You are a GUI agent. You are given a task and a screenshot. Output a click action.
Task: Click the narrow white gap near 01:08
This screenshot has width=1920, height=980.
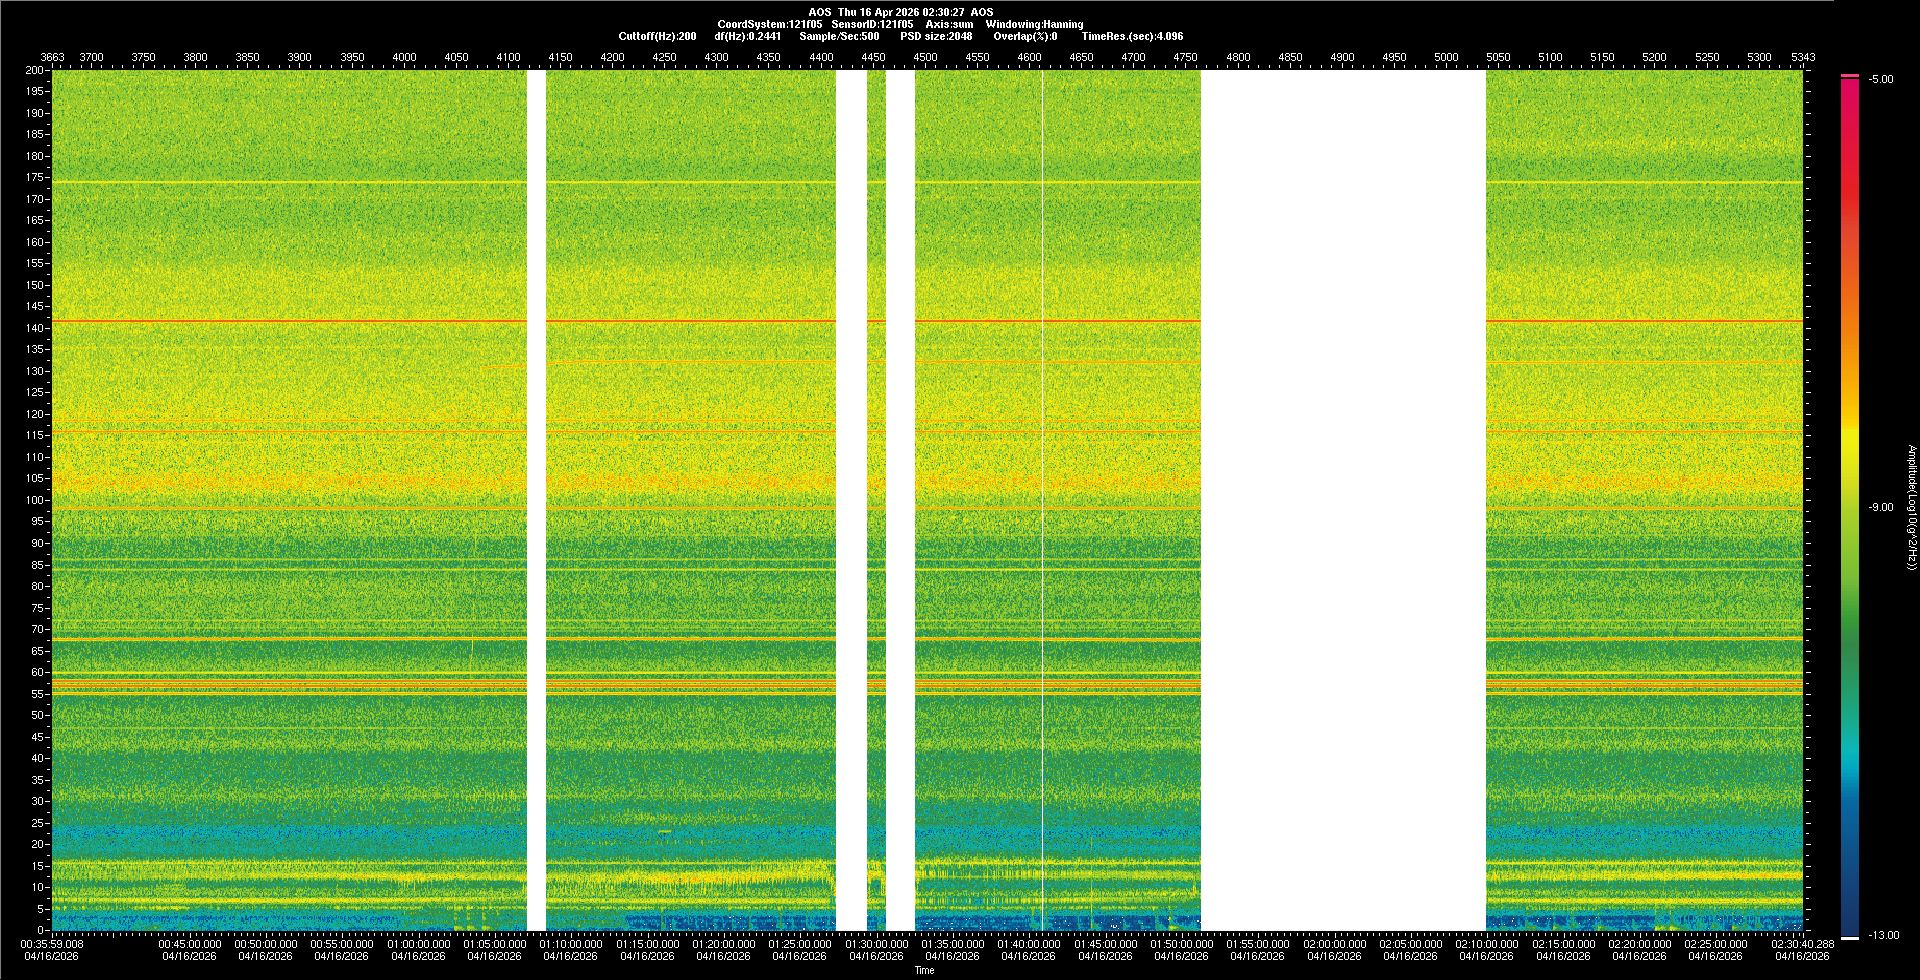point(536,500)
